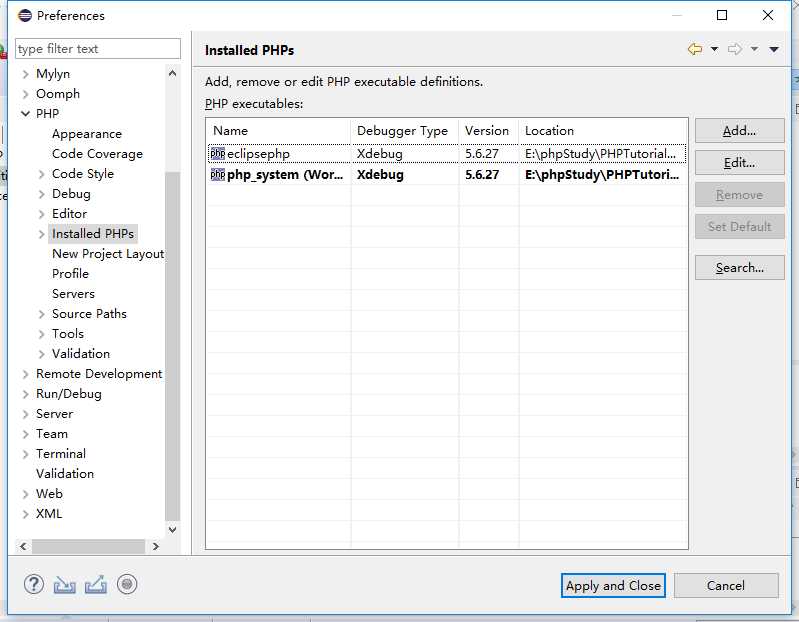
Task: Click the Remove button
Action: click(739, 195)
